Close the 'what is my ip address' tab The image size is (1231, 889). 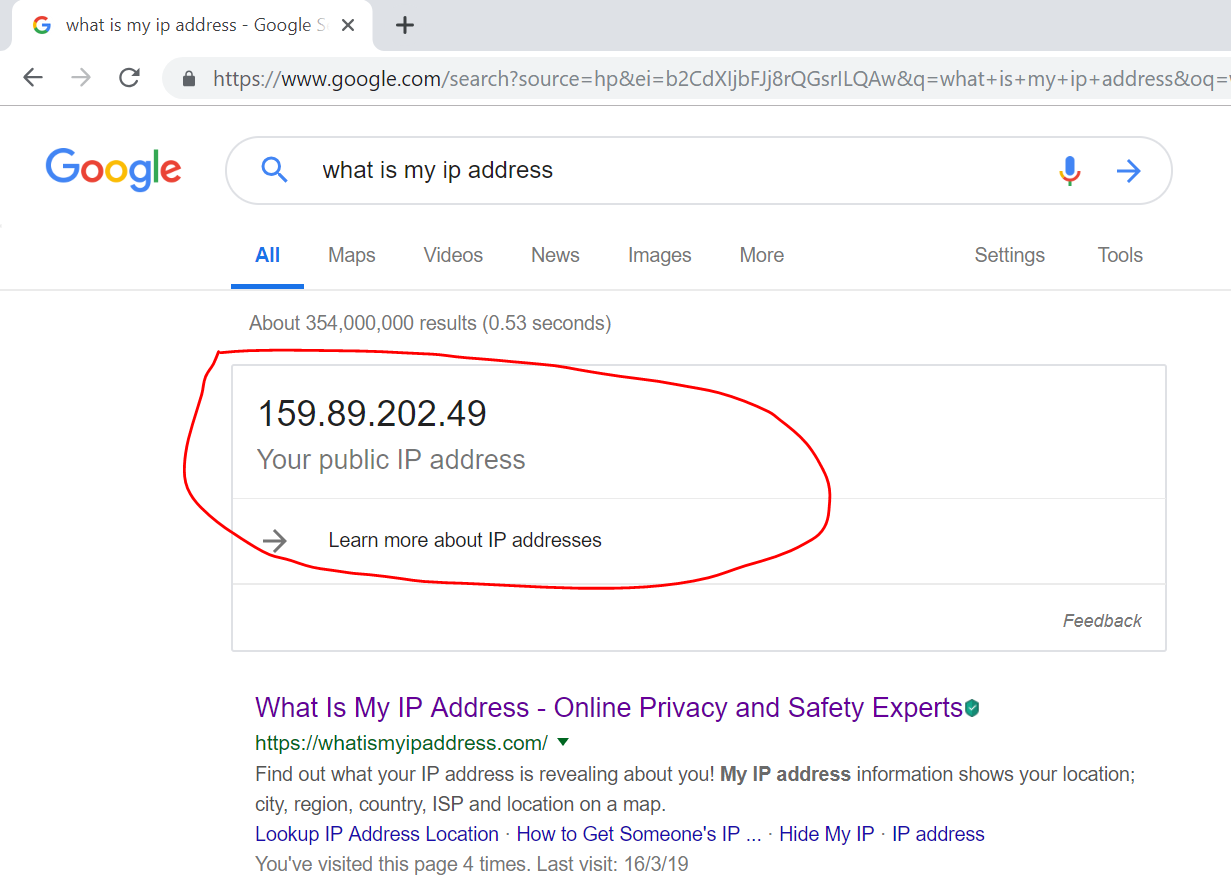[348, 25]
